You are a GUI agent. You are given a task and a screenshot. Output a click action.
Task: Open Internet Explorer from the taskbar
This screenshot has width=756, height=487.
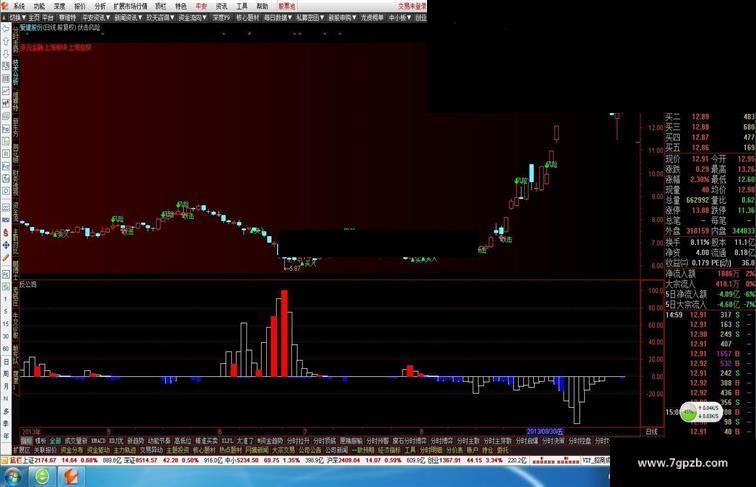(x=42, y=477)
